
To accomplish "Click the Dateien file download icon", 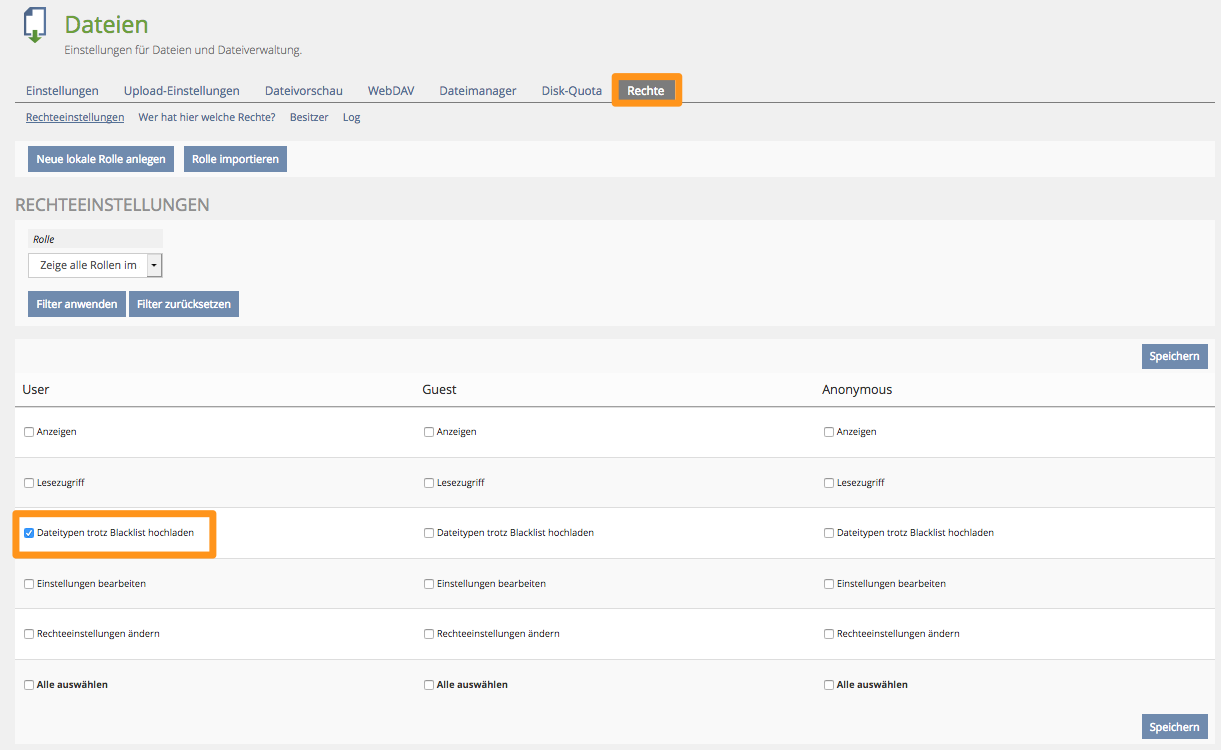I will pos(35,26).
